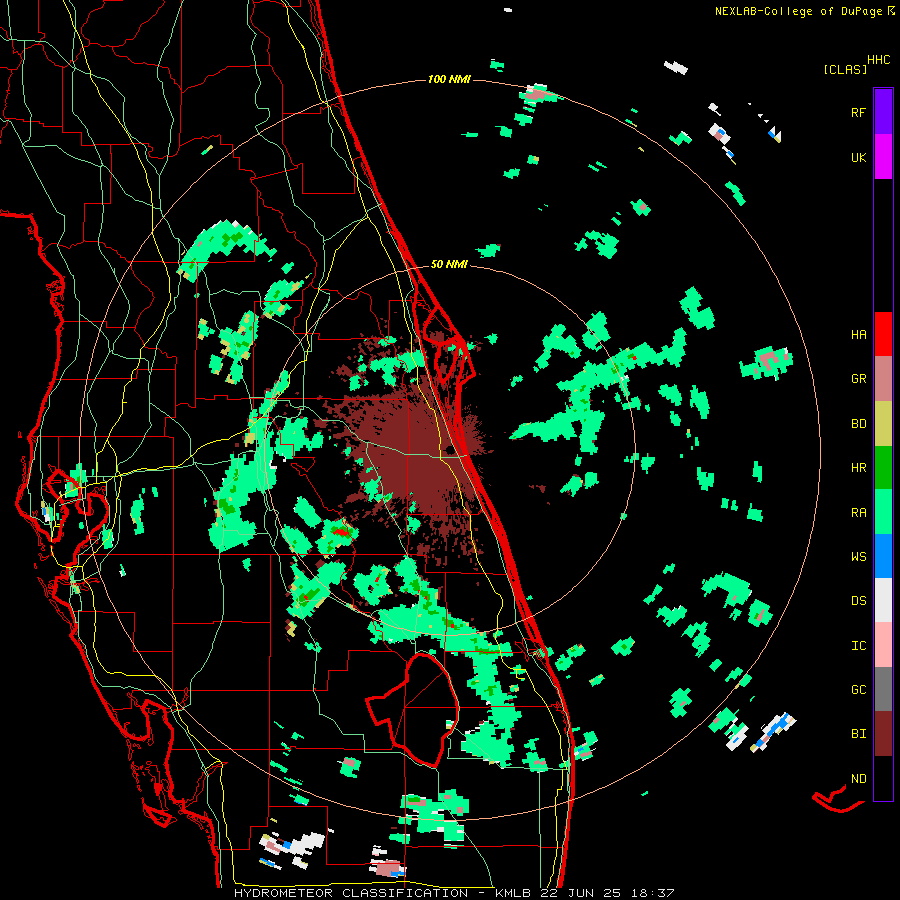Click the UK legend label
This screenshot has height=900, width=900.
(858, 157)
